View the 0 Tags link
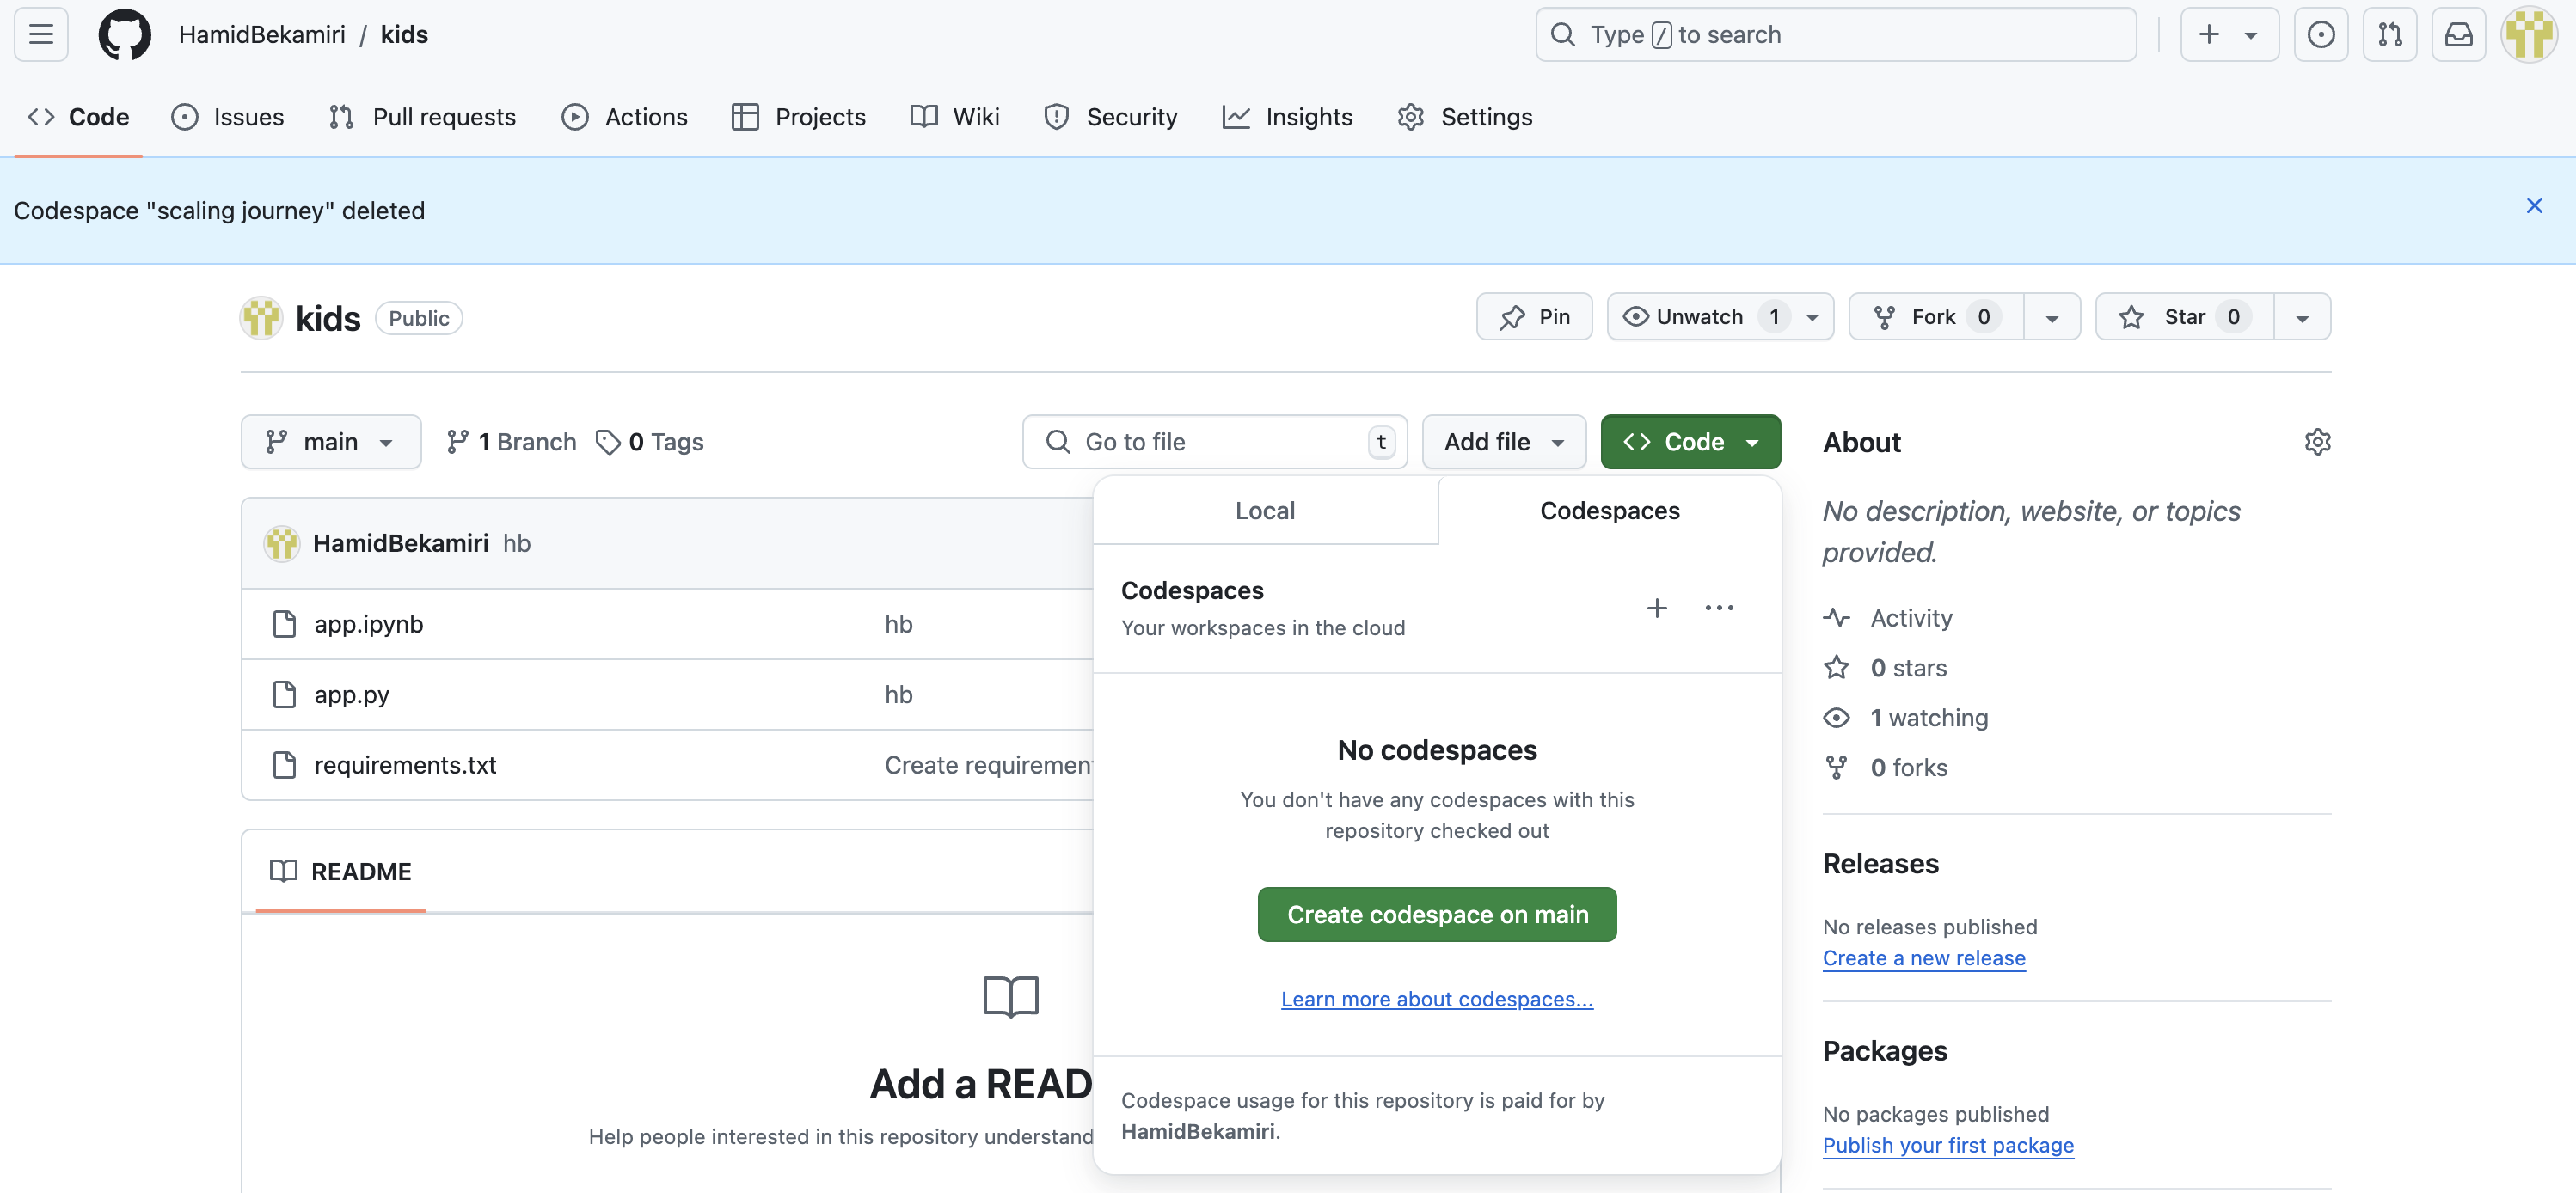Screen dimensions: 2576x1193 (x=650, y=442)
